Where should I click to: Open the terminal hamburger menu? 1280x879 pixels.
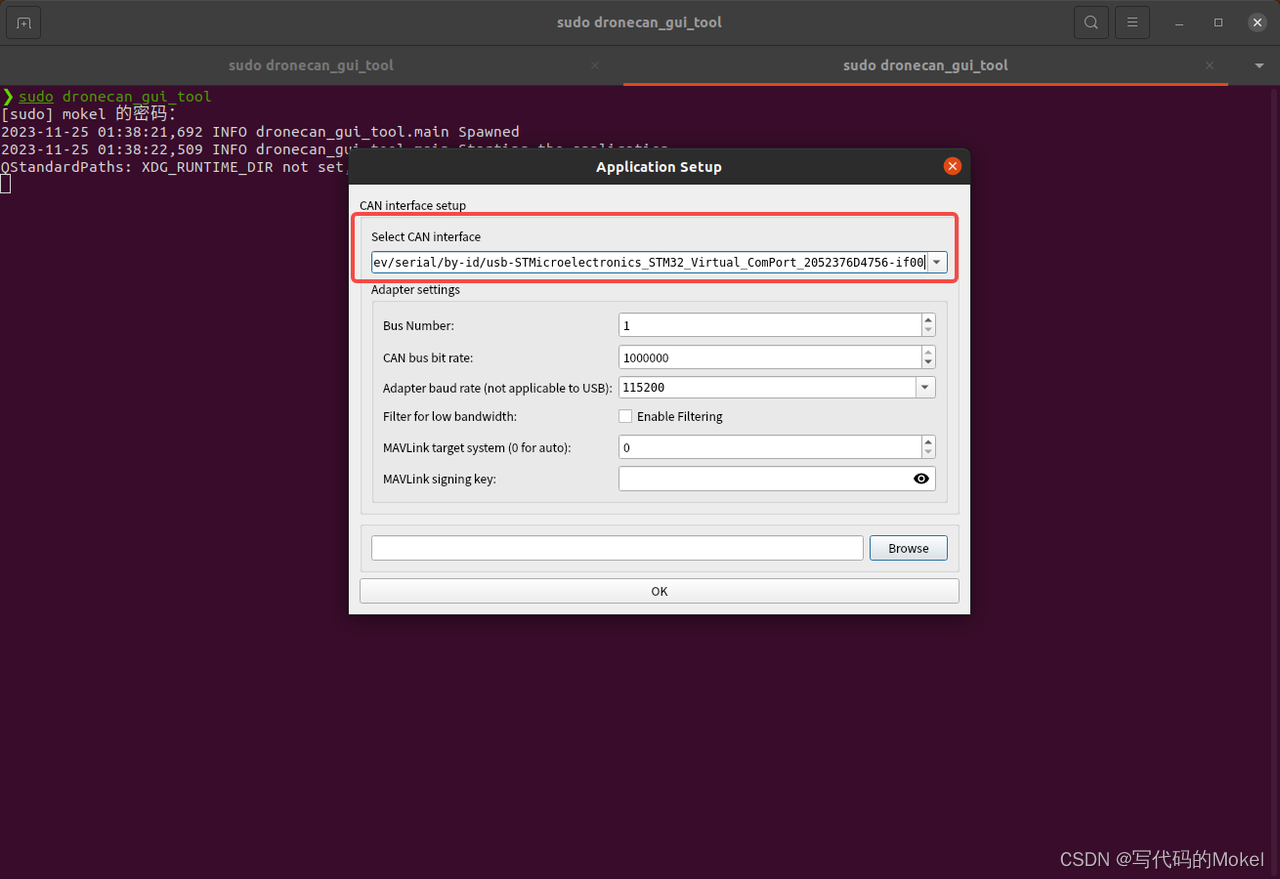pyautogui.click(x=1132, y=21)
